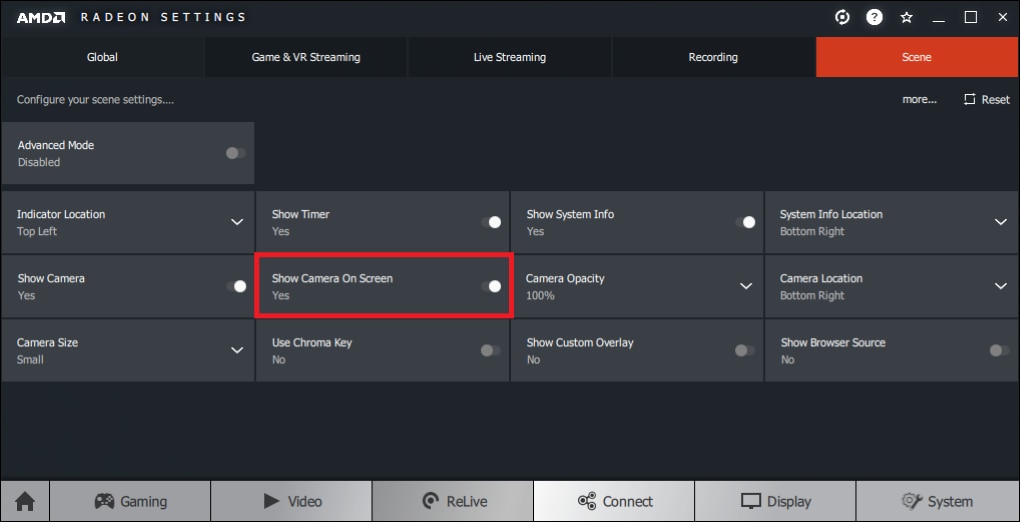Turn off the Show System Info toggle
The image size is (1020, 522).
click(x=745, y=222)
